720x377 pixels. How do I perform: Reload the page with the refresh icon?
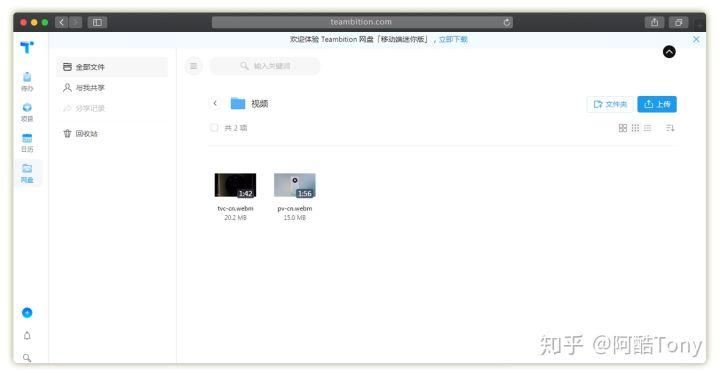[506, 22]
